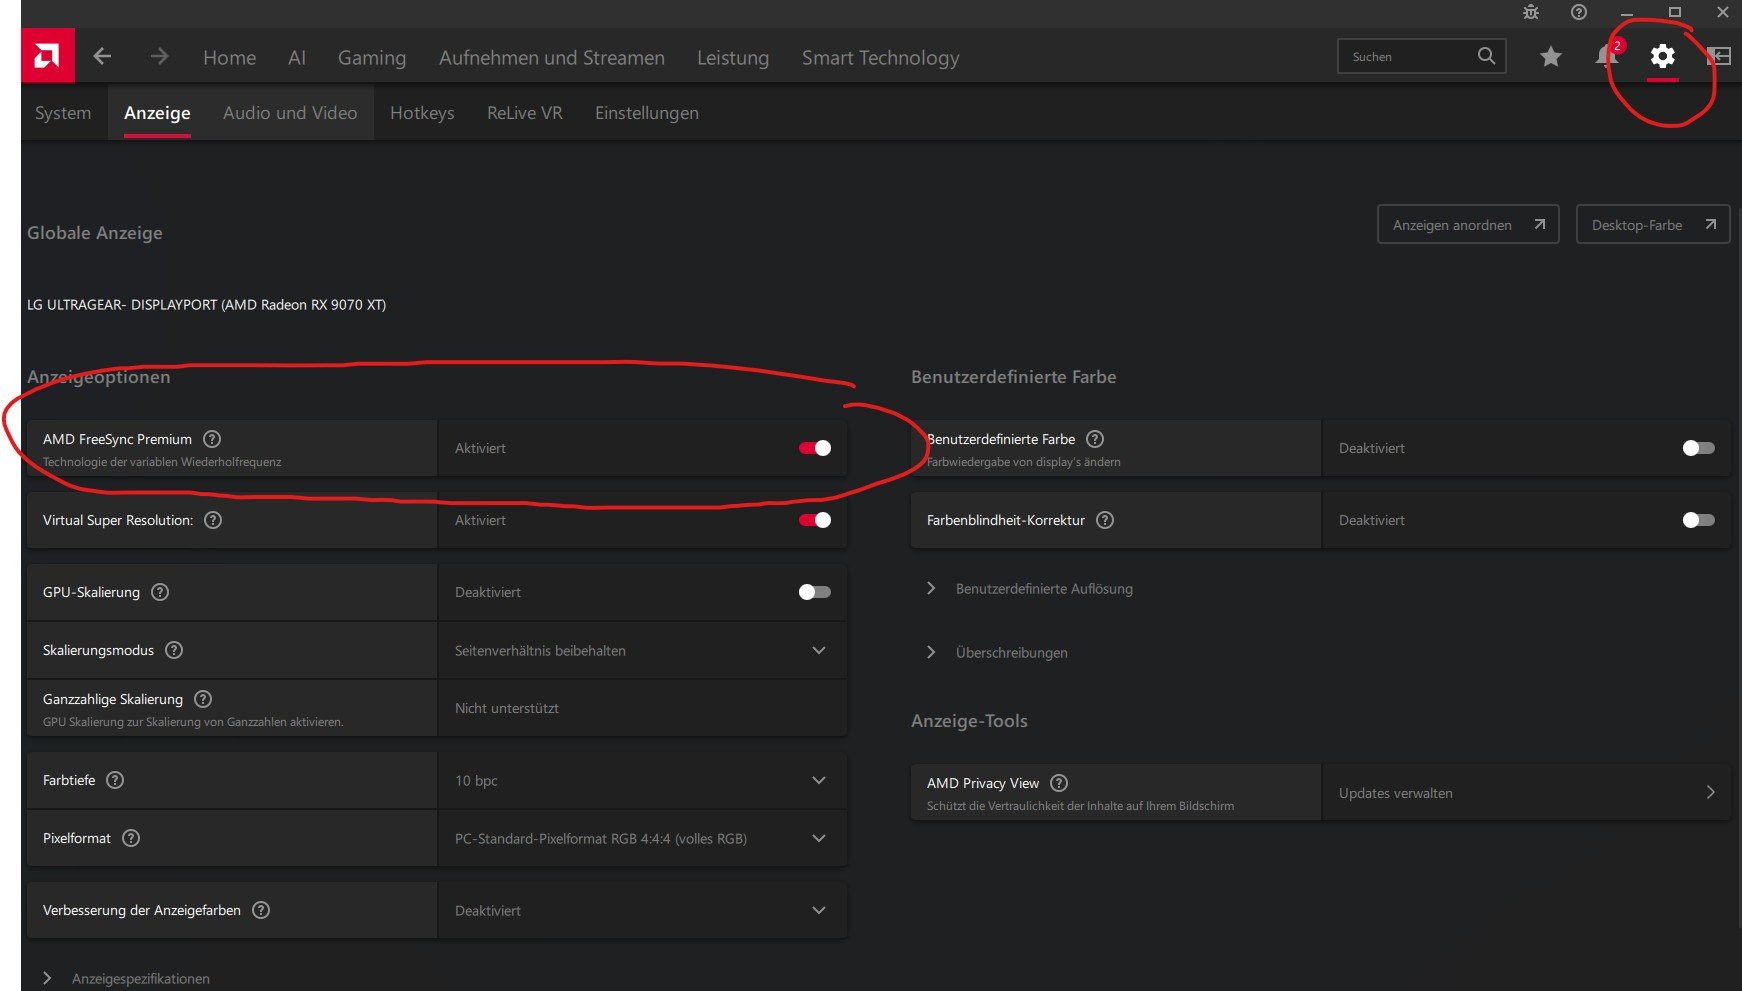This screenshot has height=991, width=1742.
Task: Click the Nicht unterstützt value
Action: tap(507, 708)
